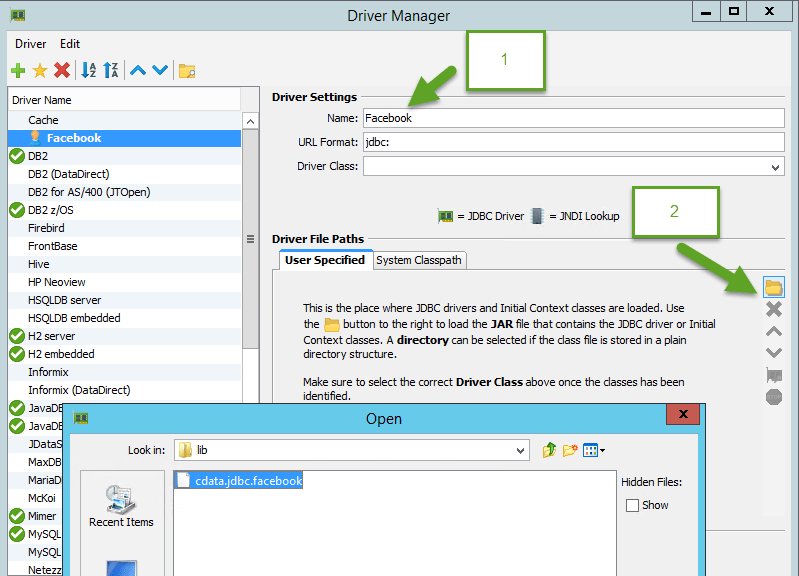Minimize the Driver Manager window
This screenshot has width=799, height=576.
click(x=706, y=11)
